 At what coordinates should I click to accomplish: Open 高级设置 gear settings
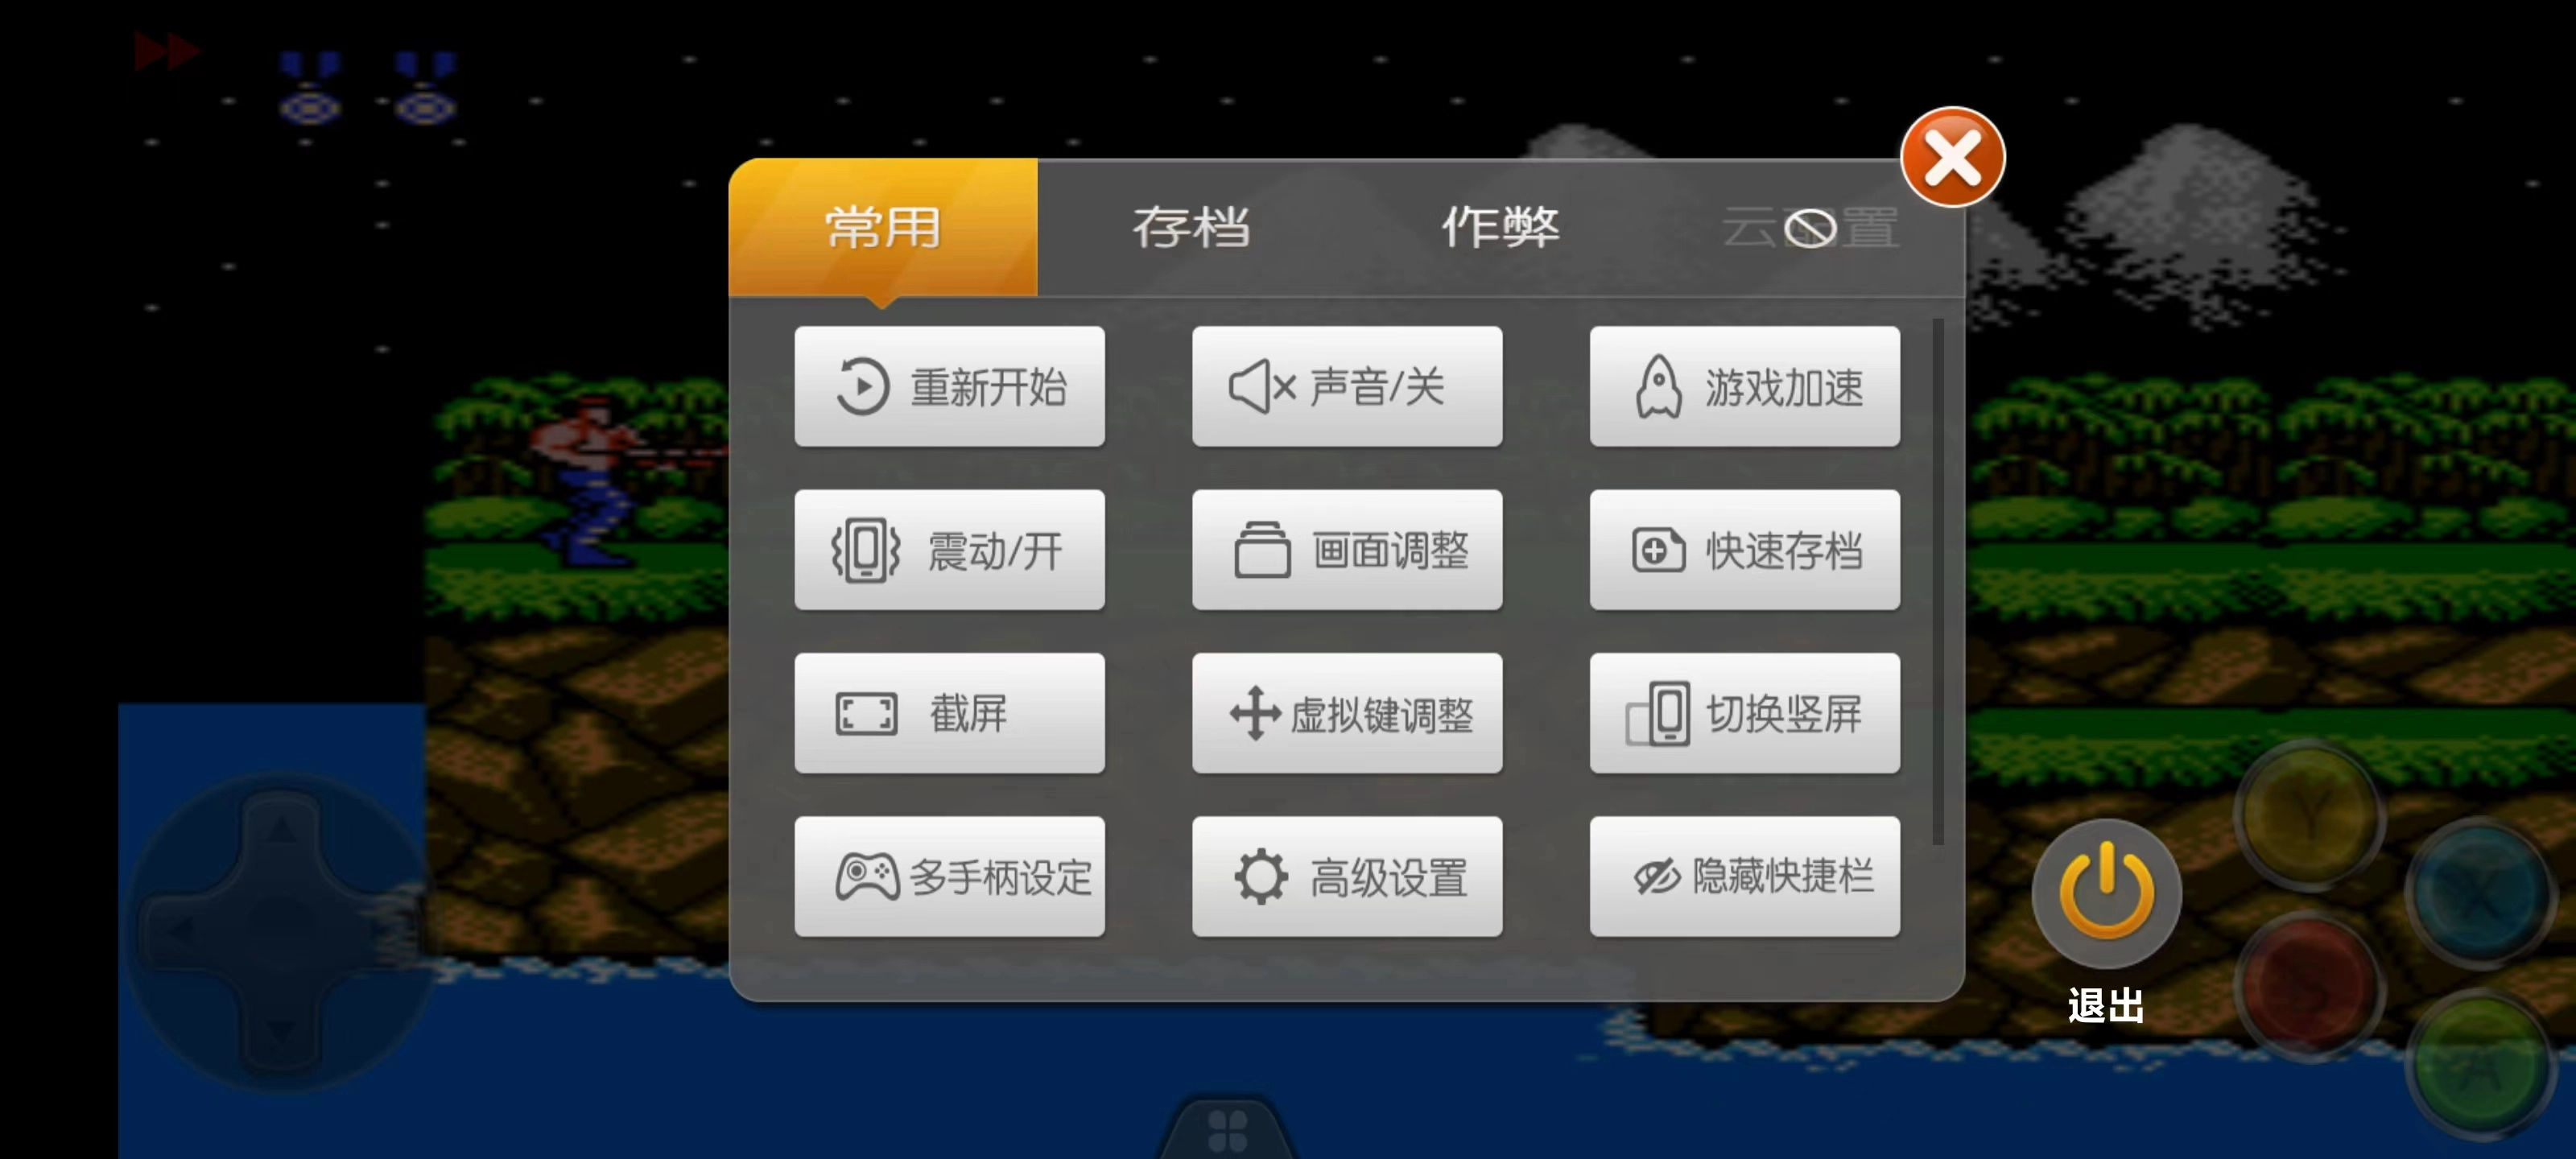pyautogui.click(x=1347, y=876)
